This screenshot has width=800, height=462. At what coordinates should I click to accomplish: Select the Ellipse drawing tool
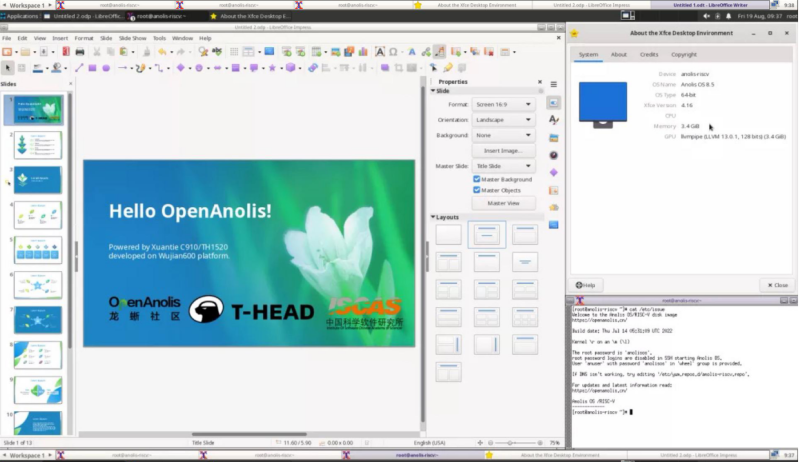click(106, 67)
